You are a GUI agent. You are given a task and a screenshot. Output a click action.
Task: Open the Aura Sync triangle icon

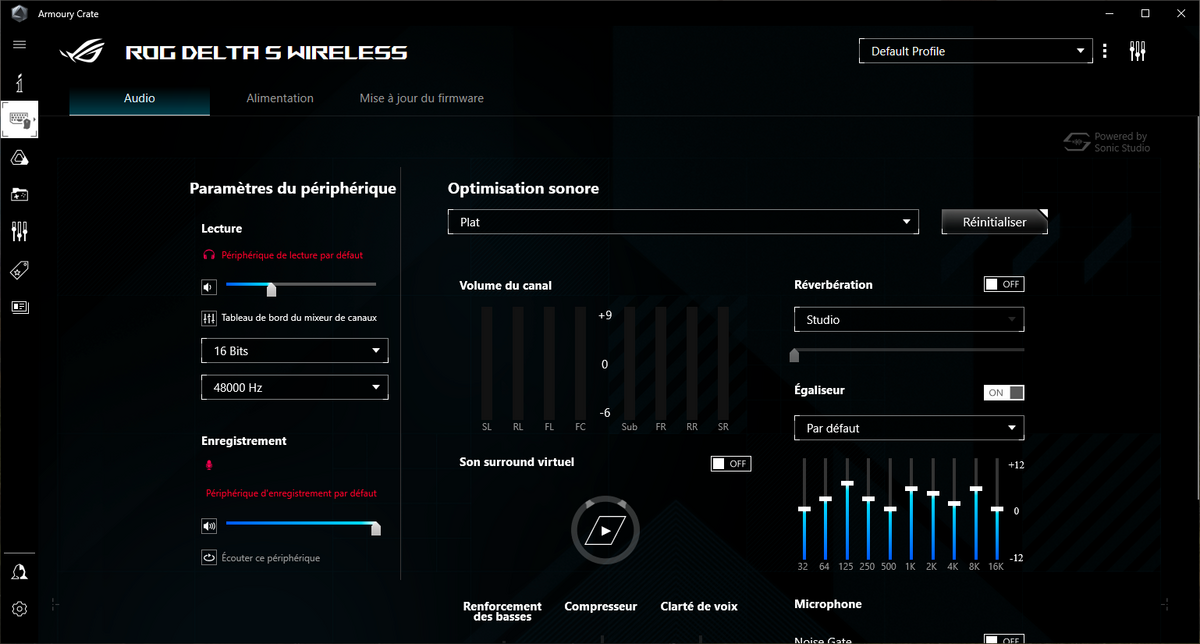(x=19, y=157)
